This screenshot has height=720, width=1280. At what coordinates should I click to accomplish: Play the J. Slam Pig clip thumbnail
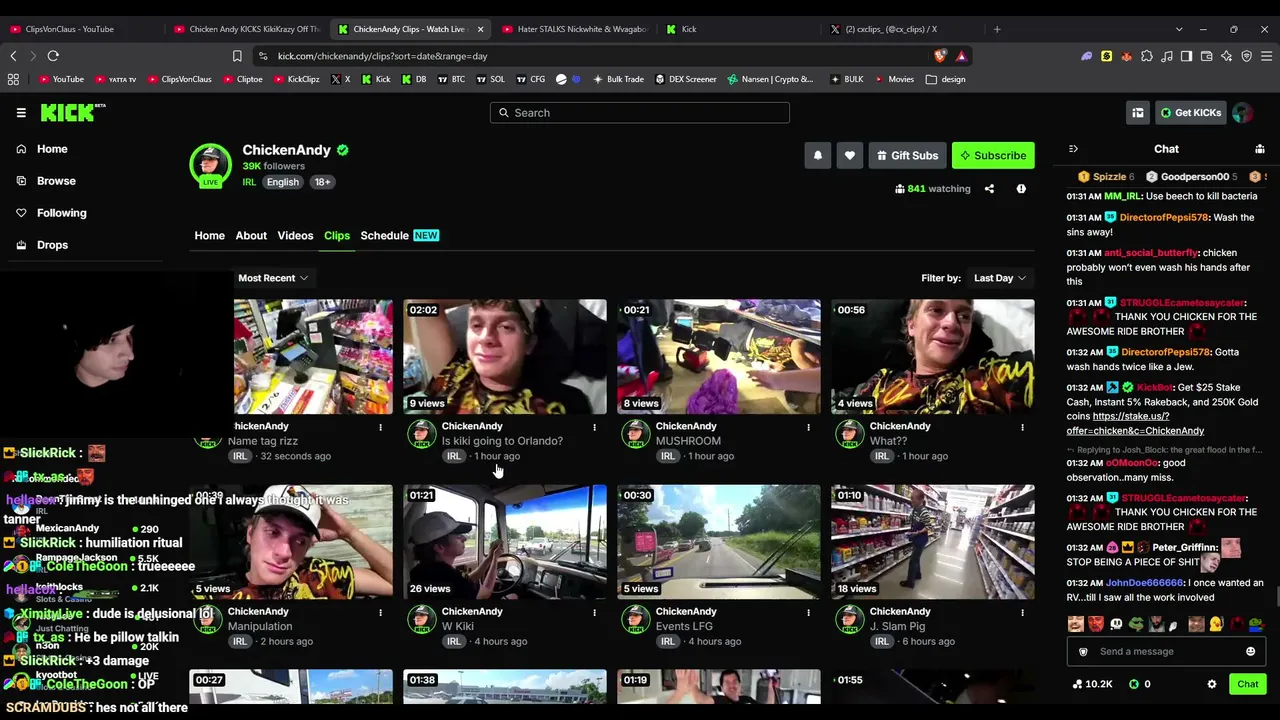933,542
